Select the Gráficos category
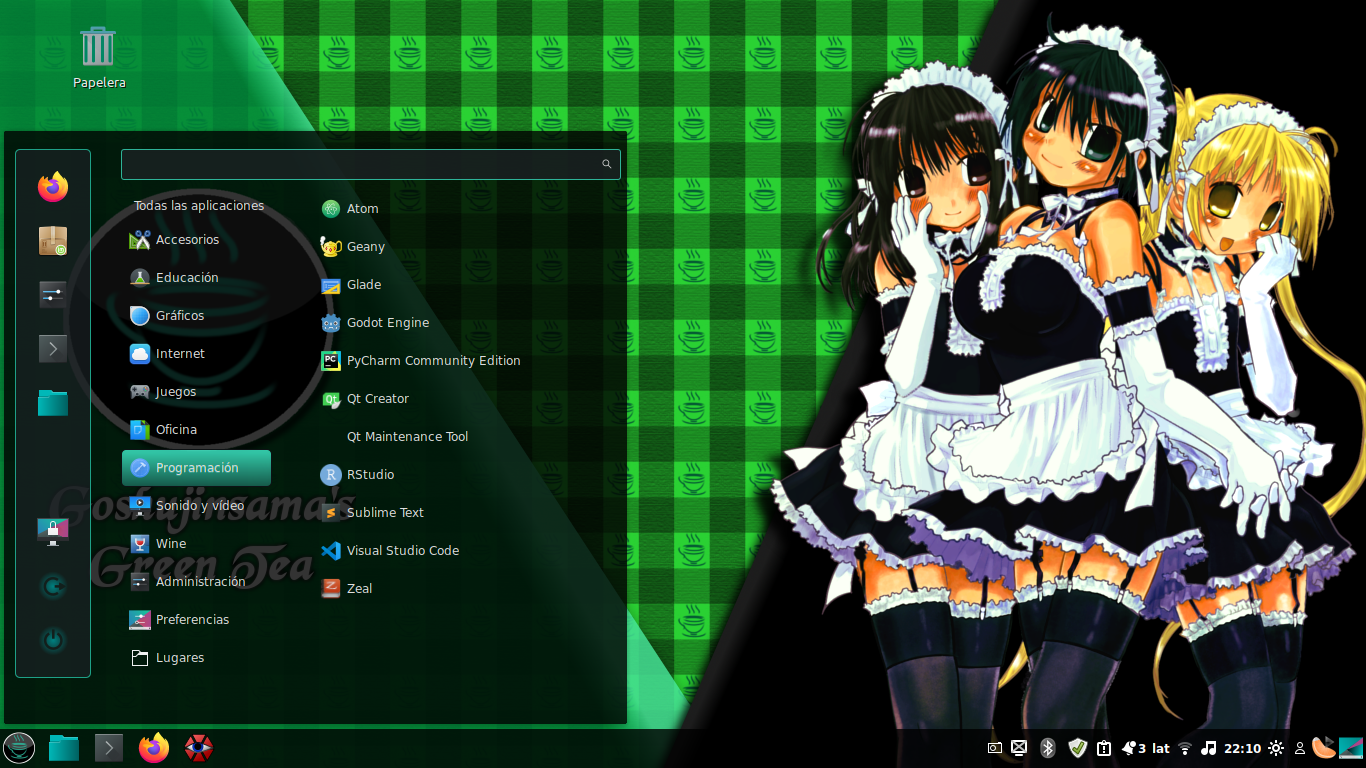 (179, 316)
